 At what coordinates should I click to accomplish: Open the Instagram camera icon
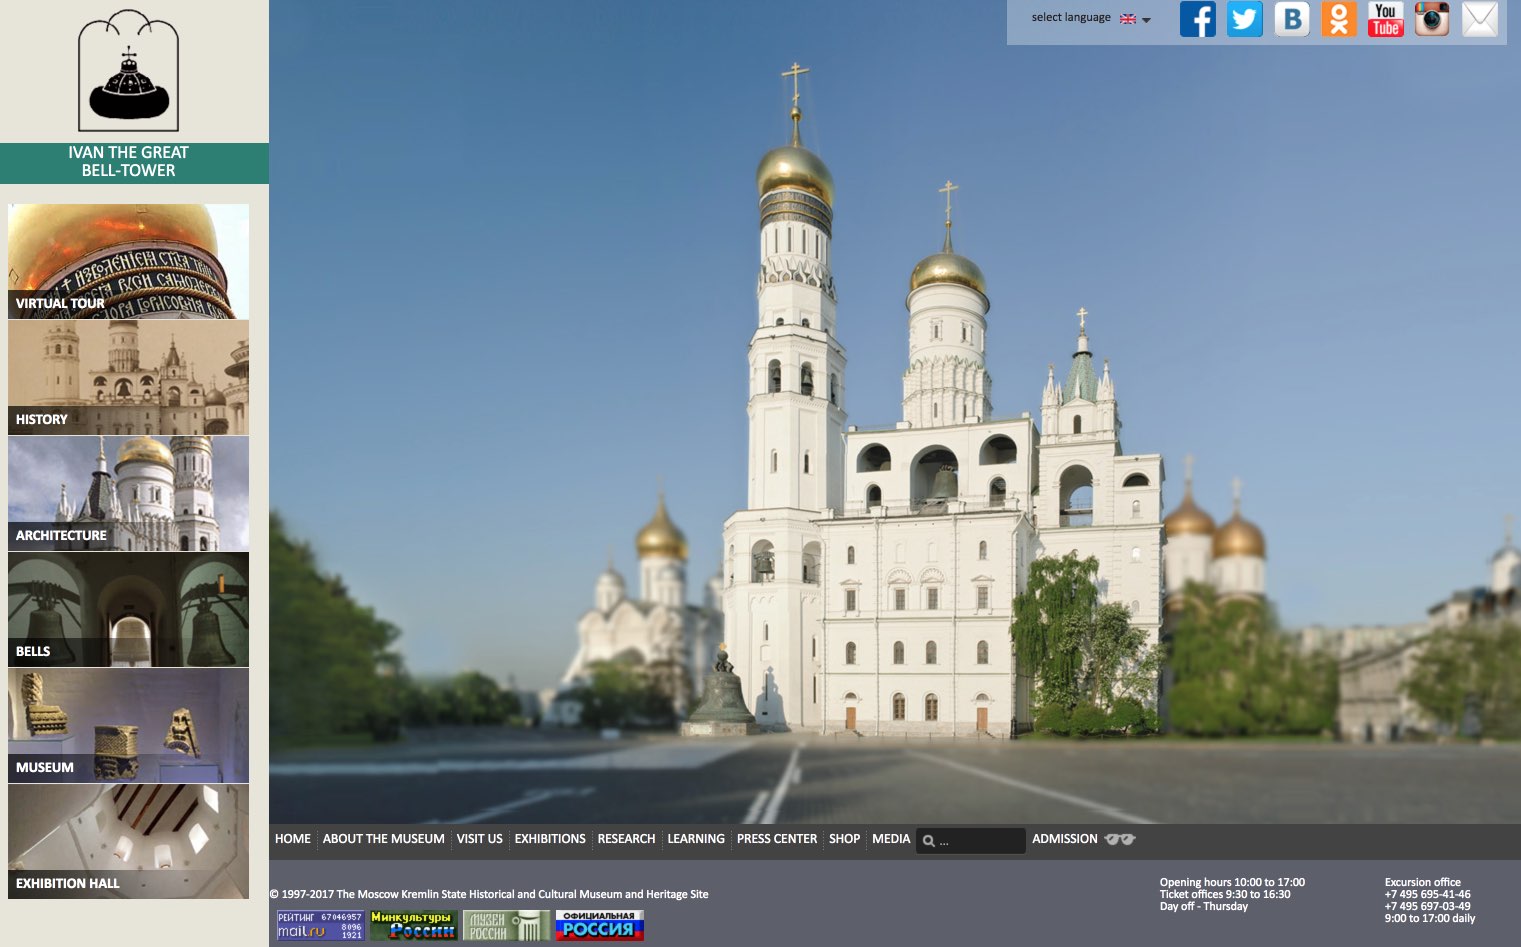(x=1432, y=19)
